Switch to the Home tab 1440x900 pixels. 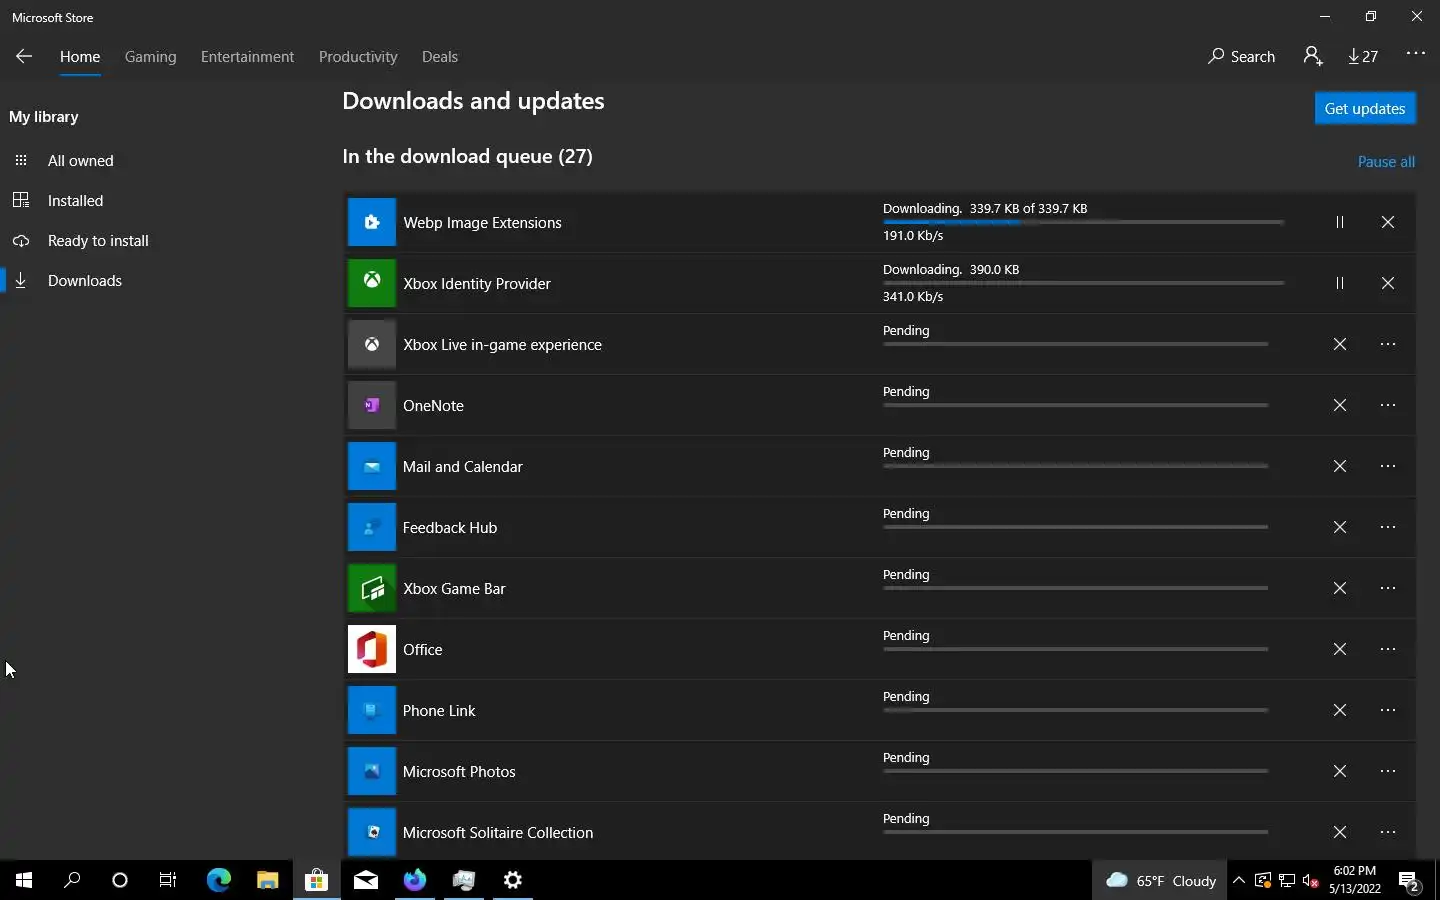point(80,57)
